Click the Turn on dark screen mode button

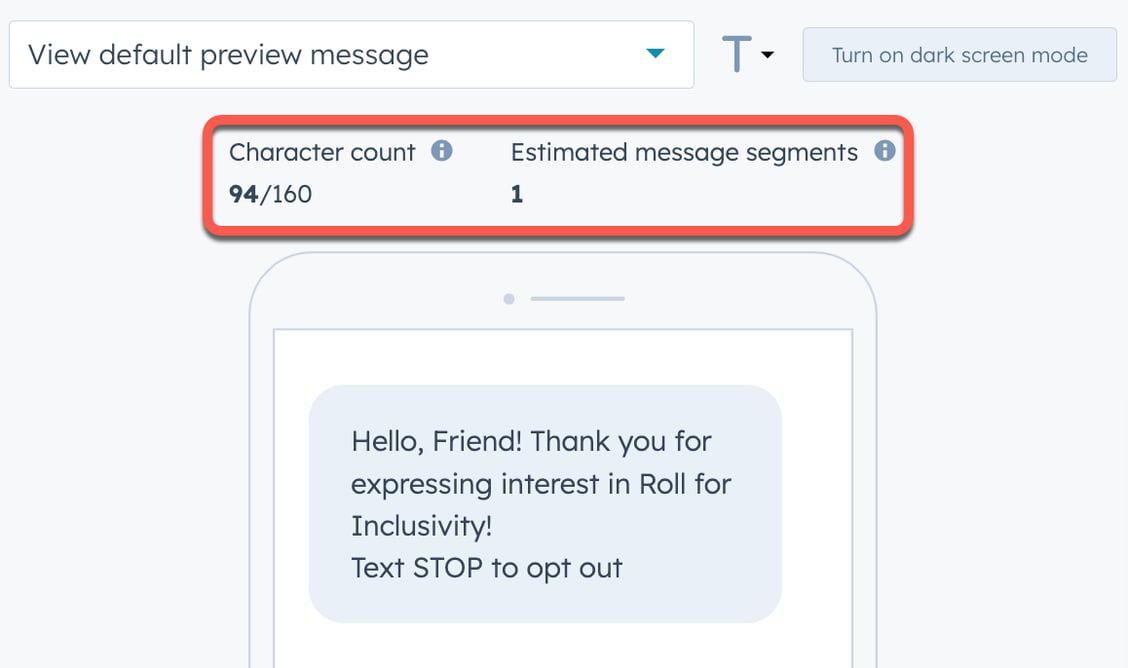click(x=958, y=55)
